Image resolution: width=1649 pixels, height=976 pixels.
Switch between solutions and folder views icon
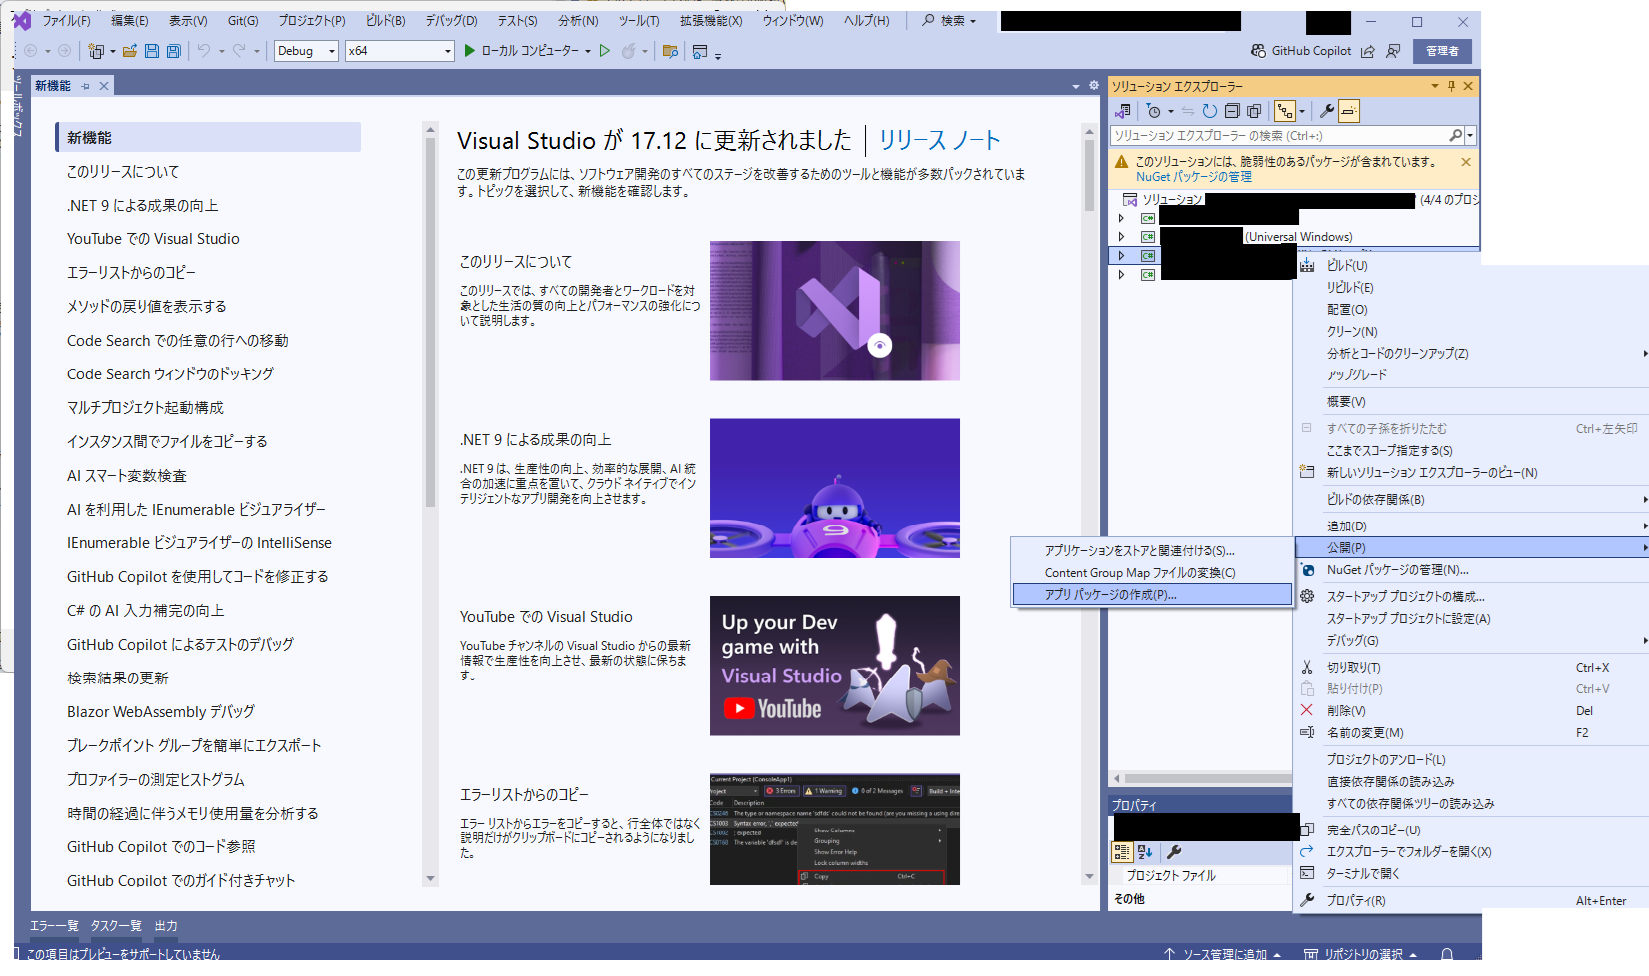(1124, 111)
